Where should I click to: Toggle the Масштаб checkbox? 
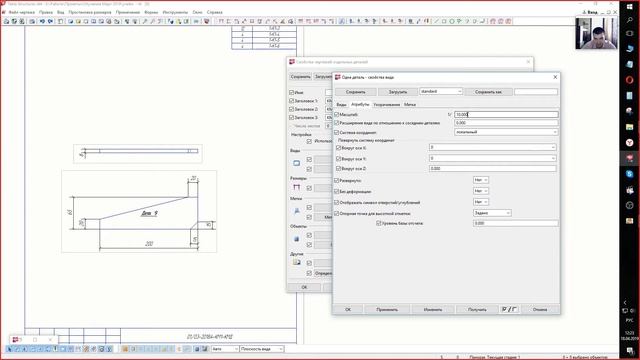coord(337,115)
